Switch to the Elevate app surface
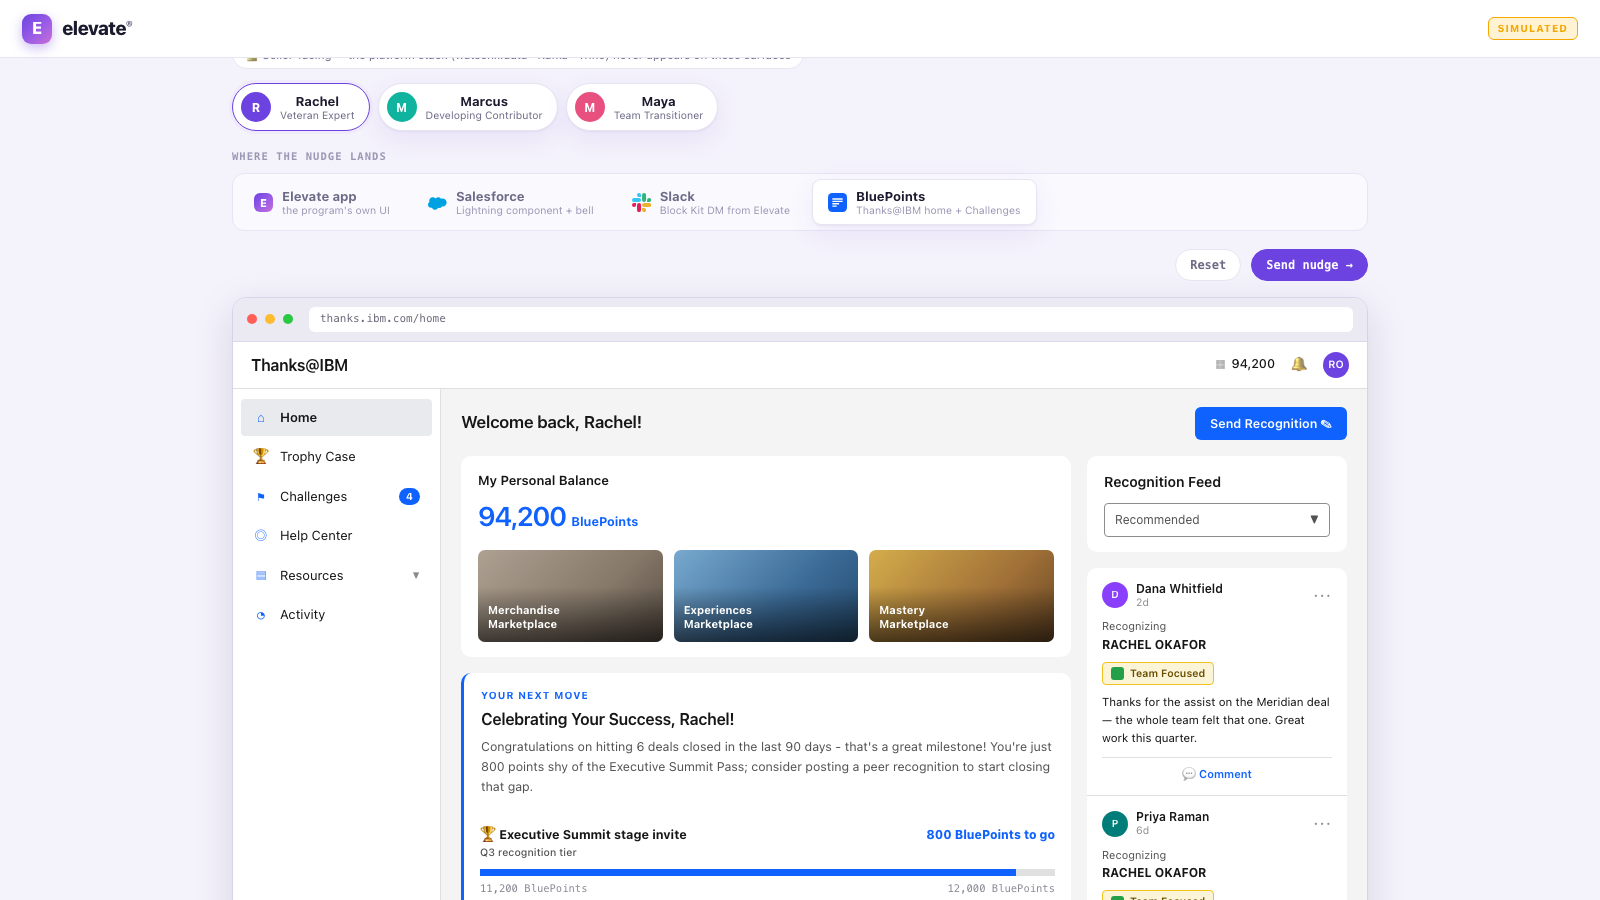Viewport: 1600px width, 900px height. click(x=322, y=203)
